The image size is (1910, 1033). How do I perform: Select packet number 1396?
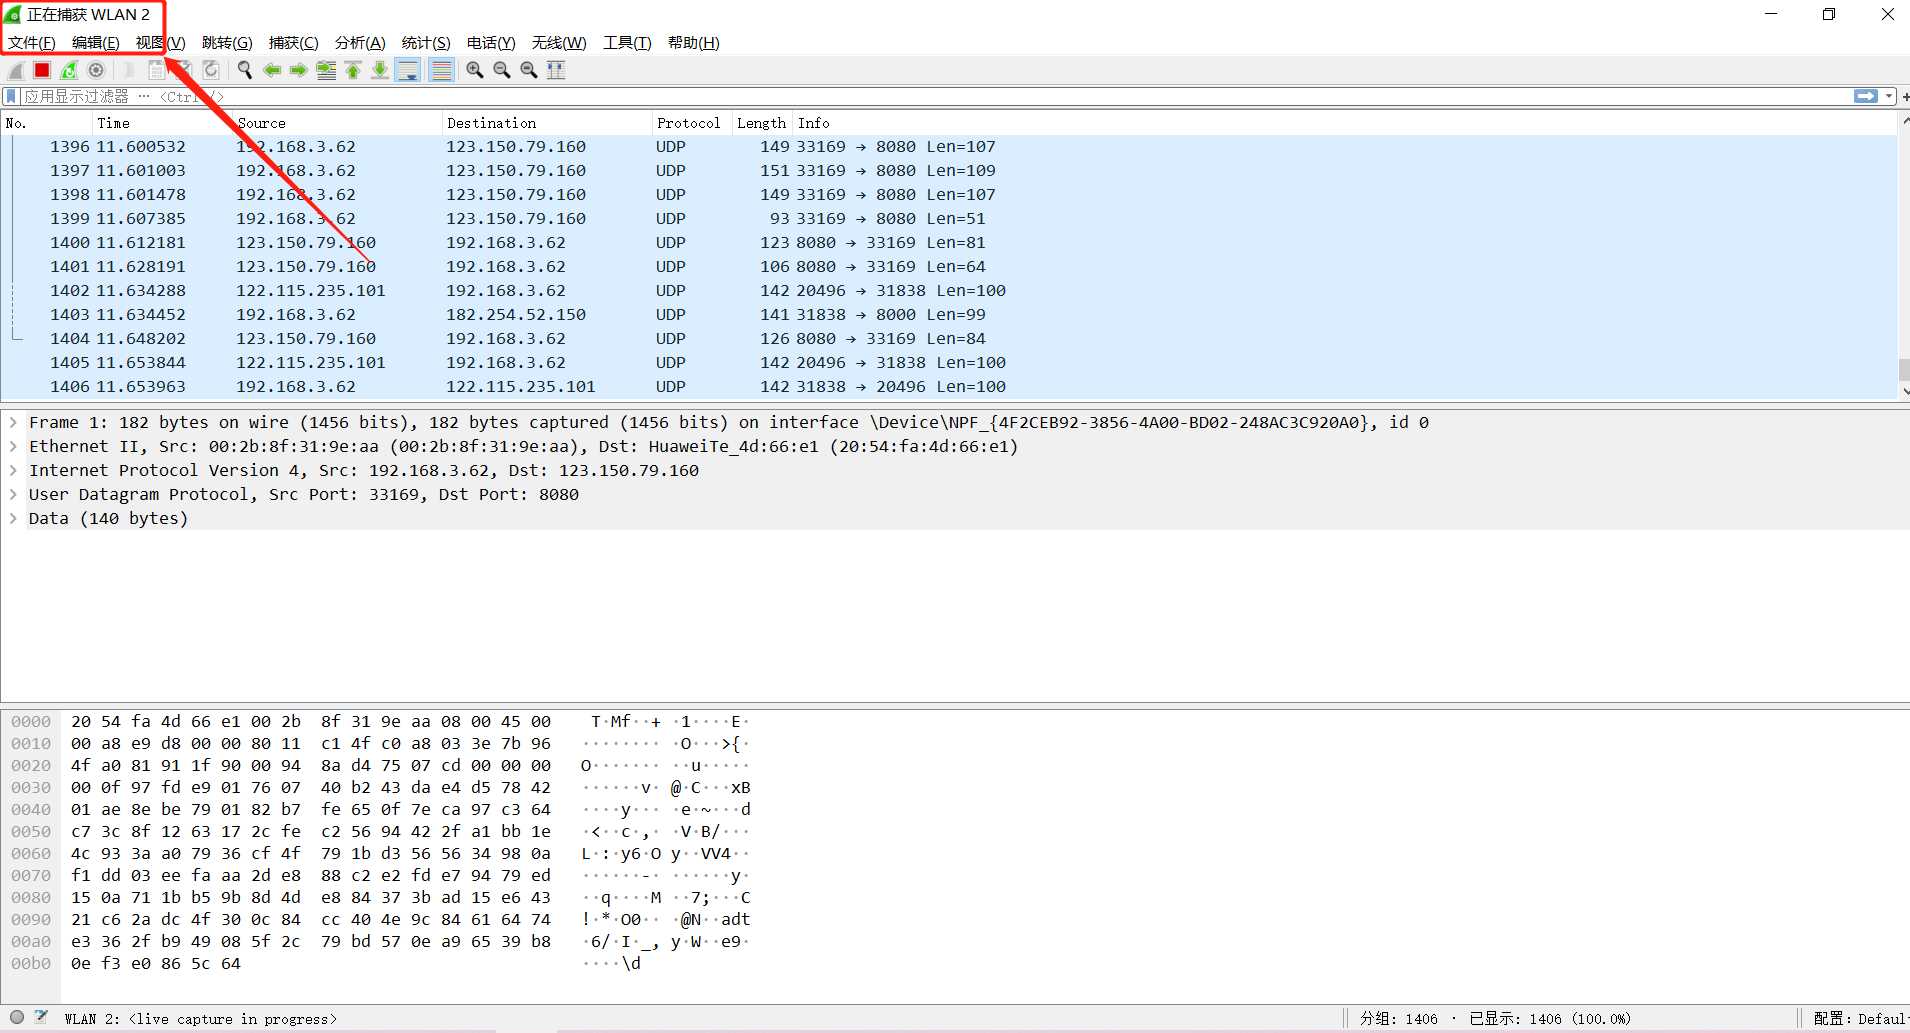949,146
